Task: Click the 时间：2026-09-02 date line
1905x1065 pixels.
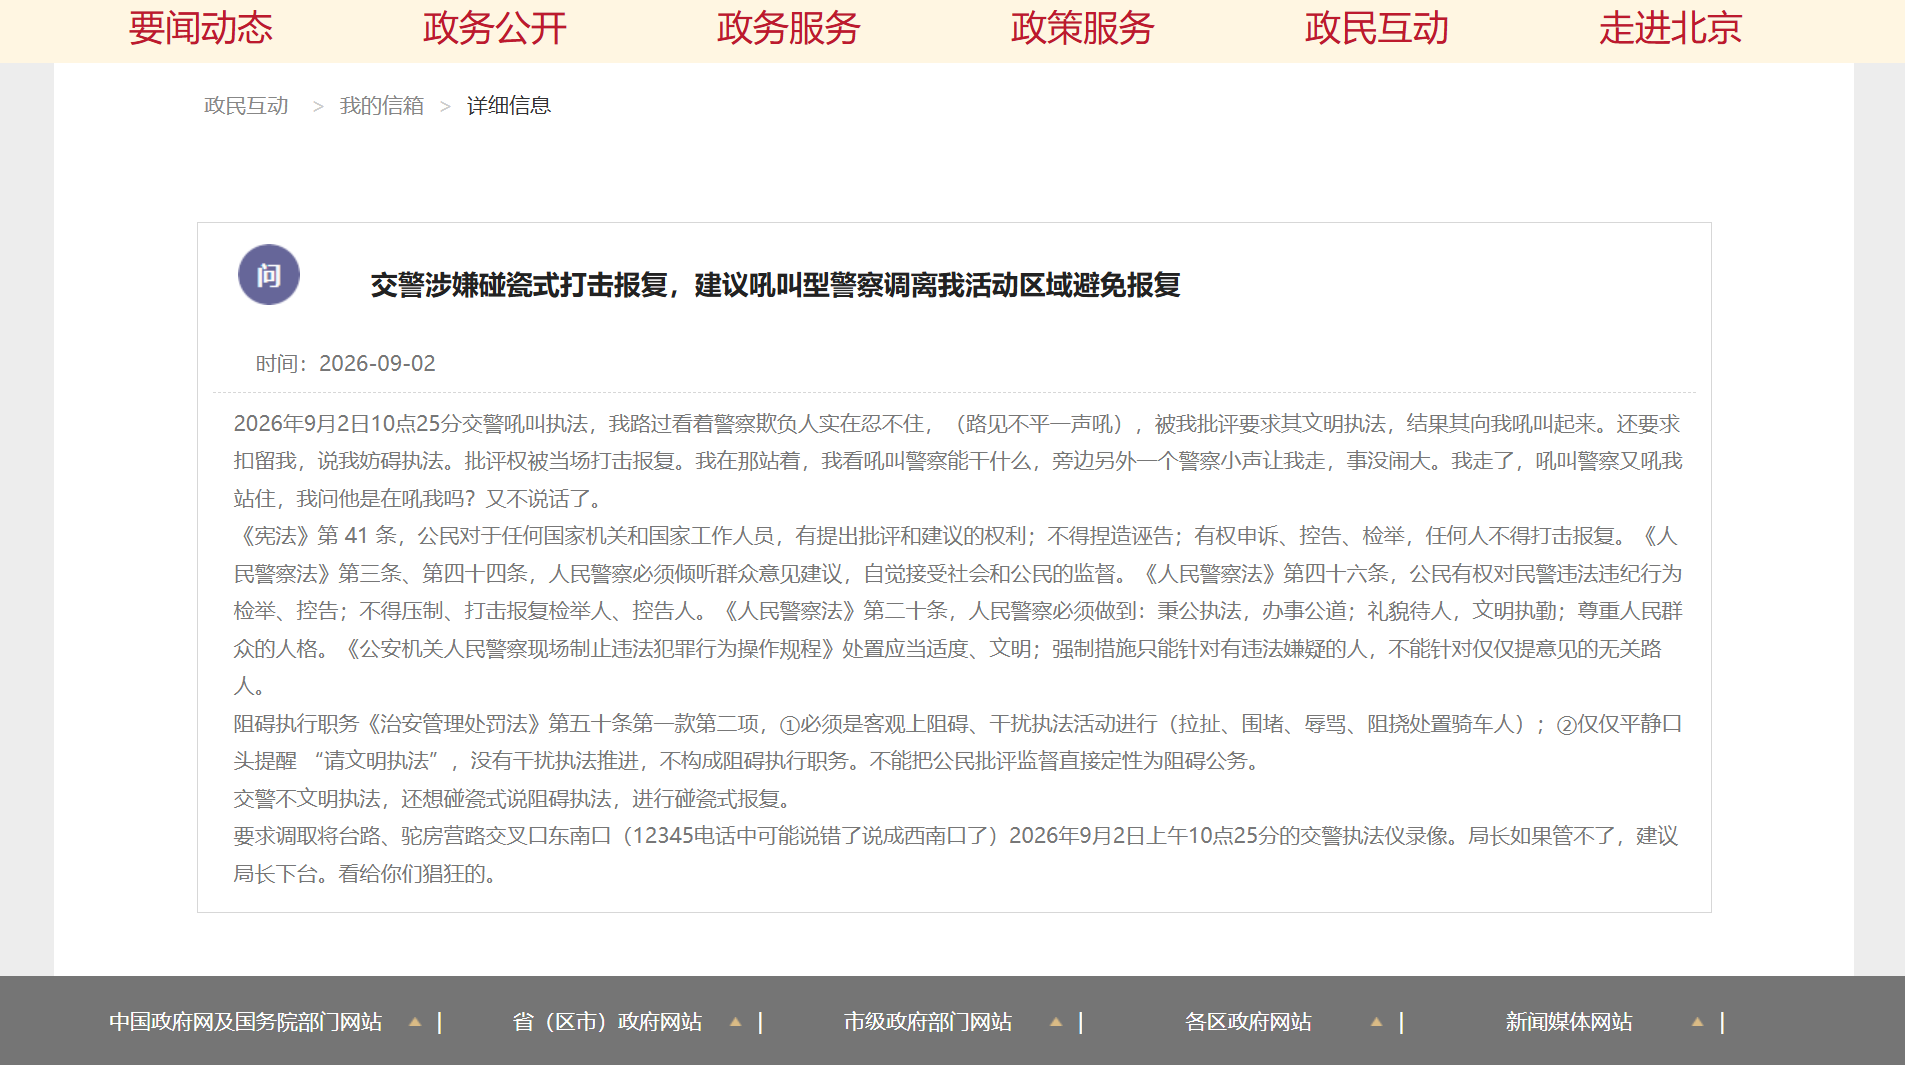Action: tap(345, 364)
